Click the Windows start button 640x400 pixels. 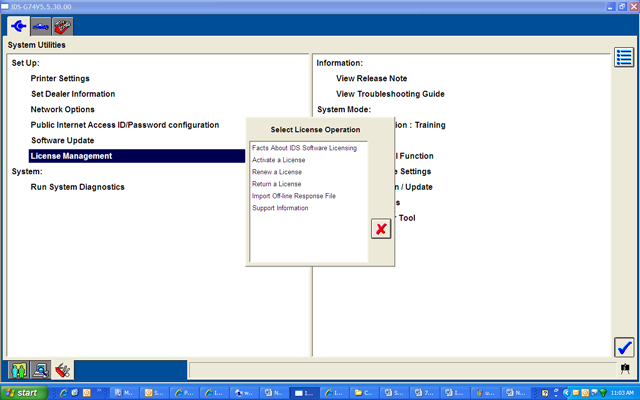pyautogui.click(x=24, y=393)
